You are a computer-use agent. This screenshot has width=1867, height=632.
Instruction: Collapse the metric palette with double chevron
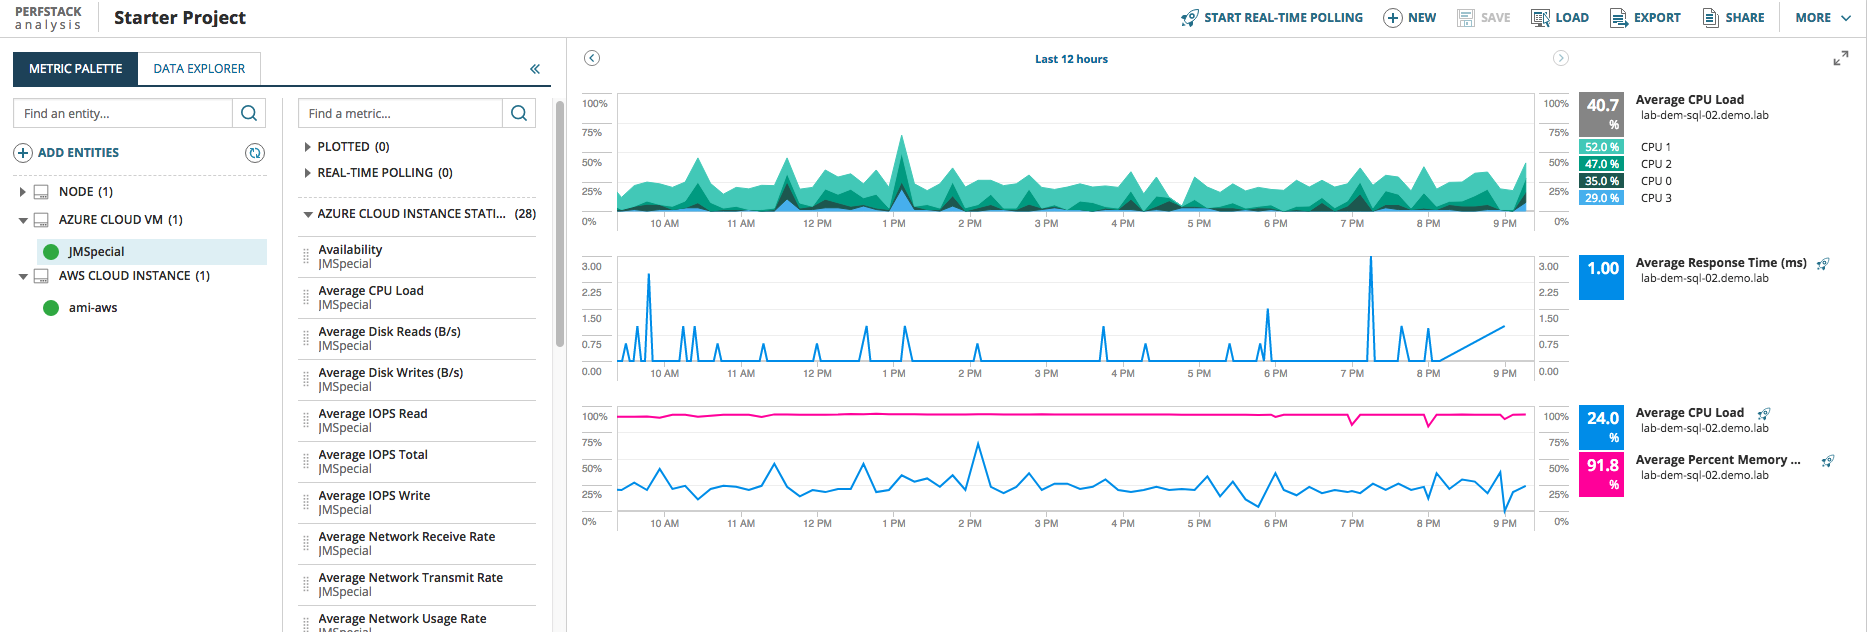[535, 69]
